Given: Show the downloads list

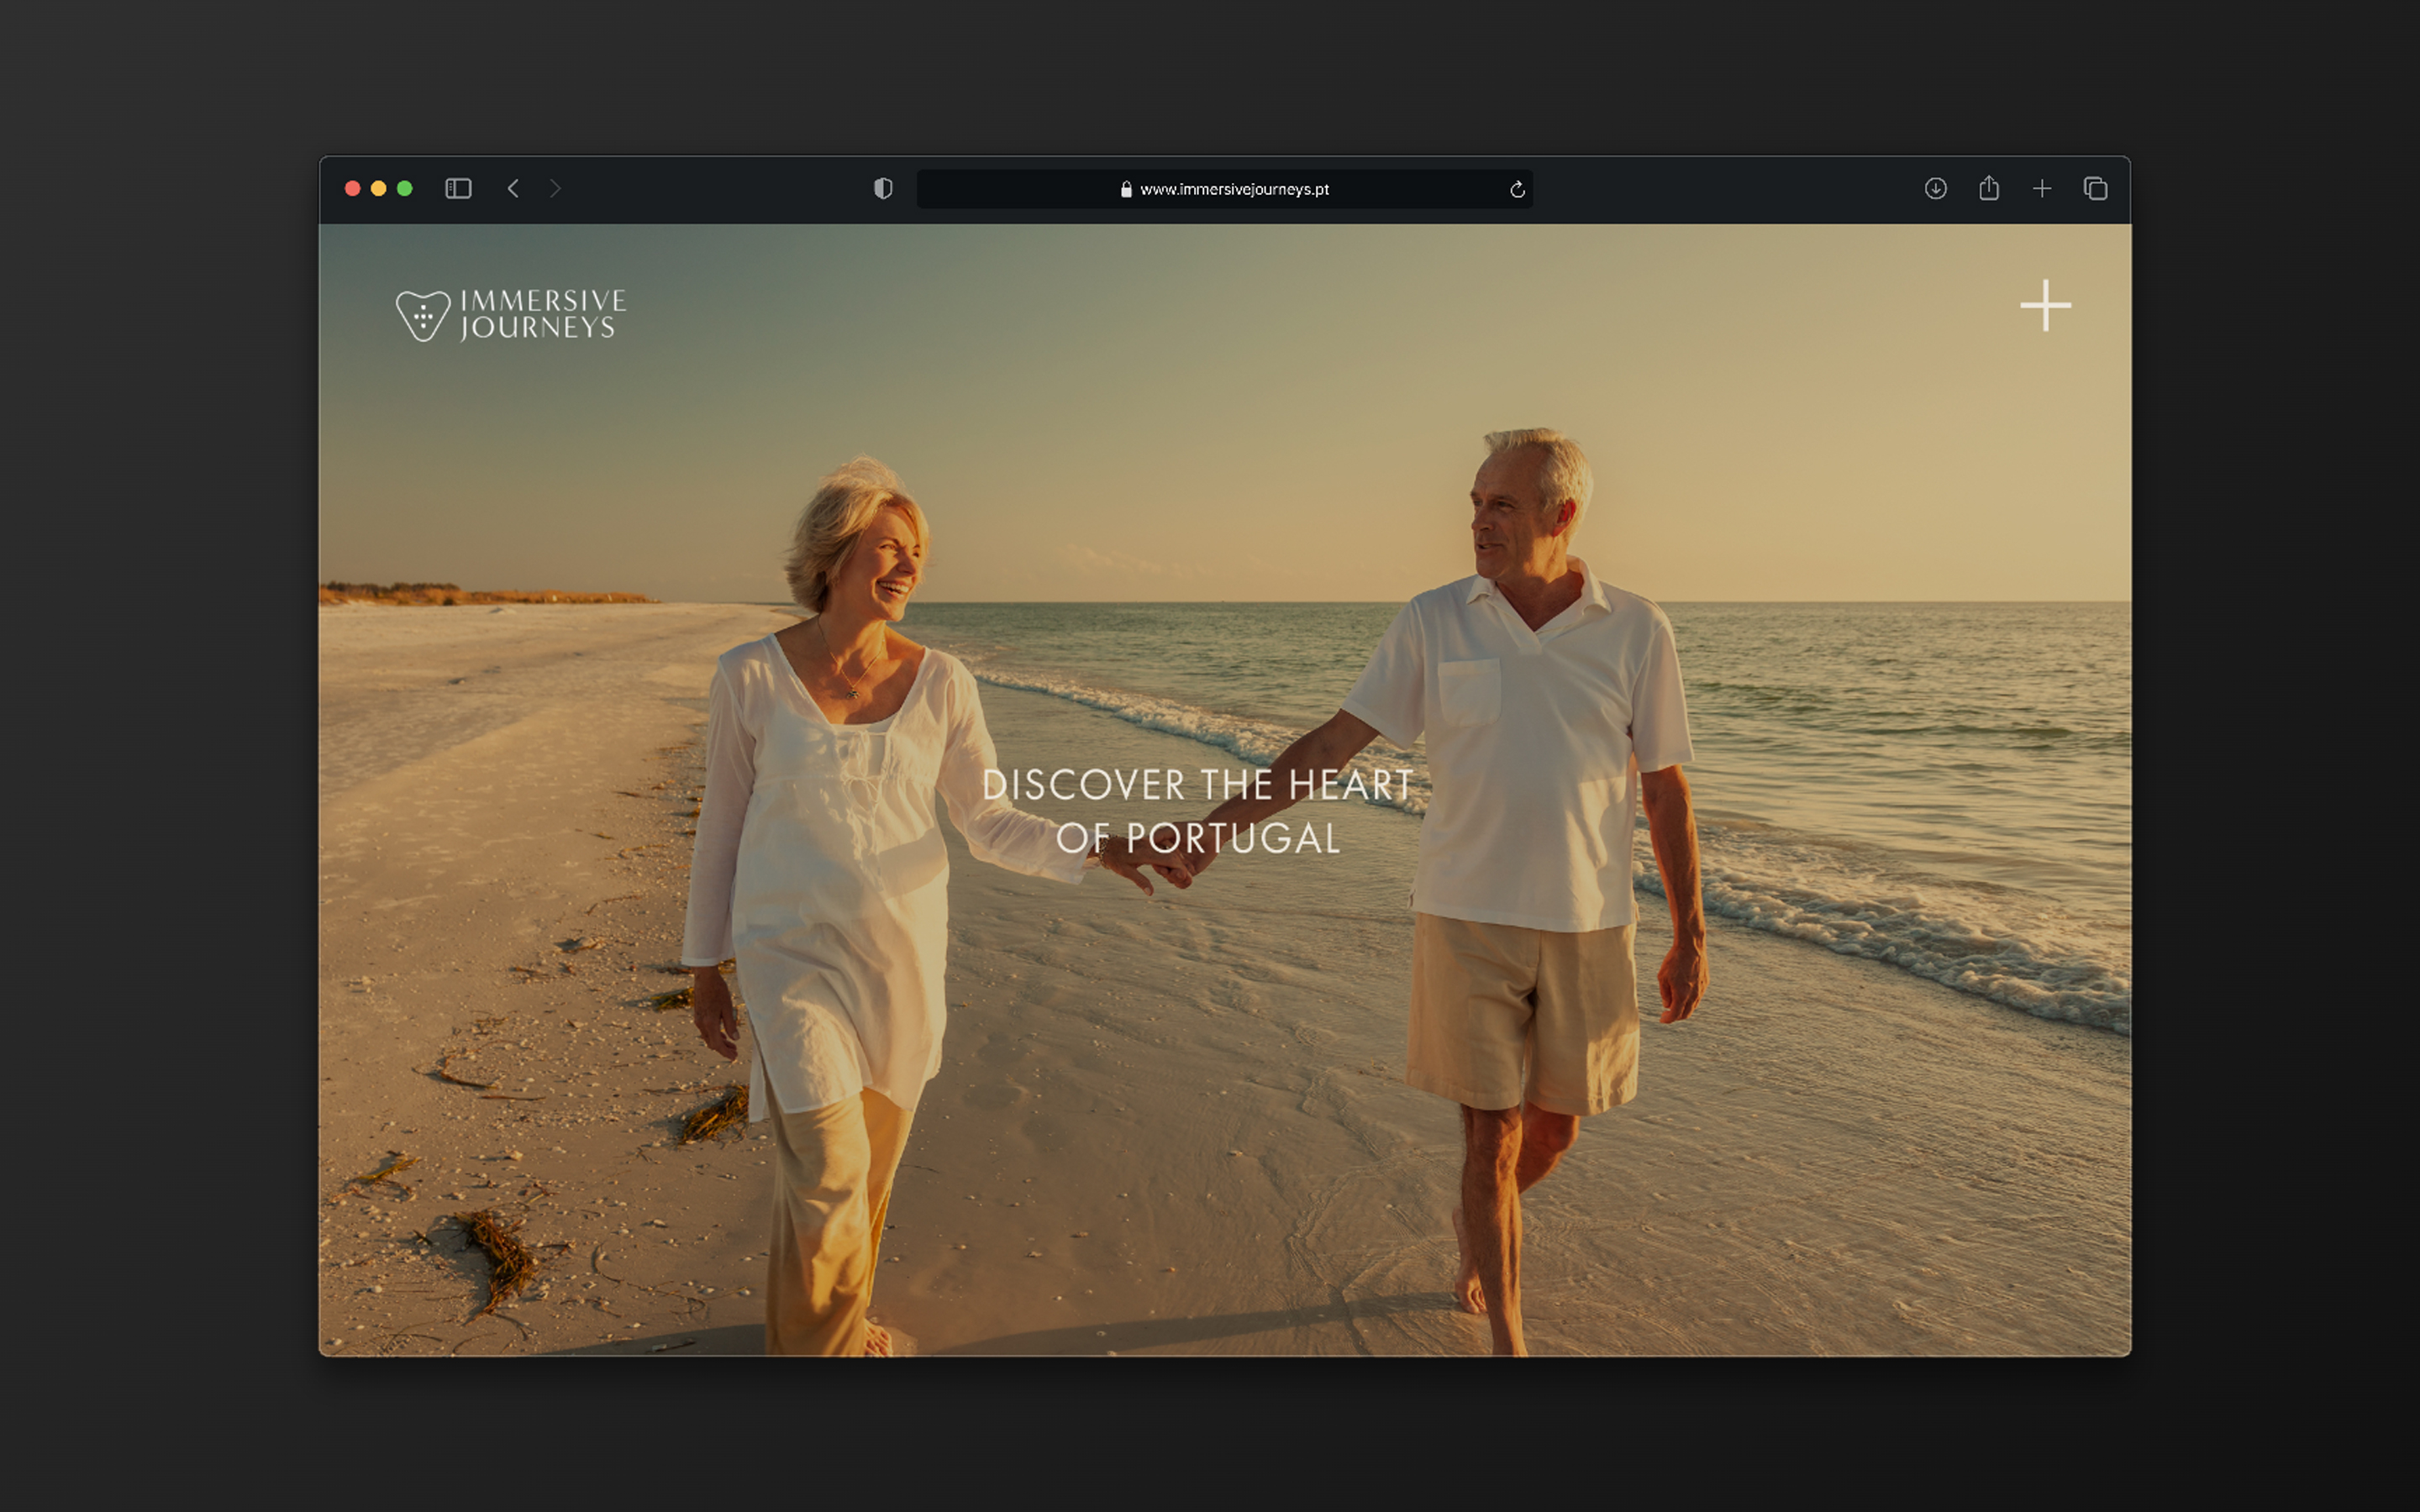Looking at the screenshot, I should click(x=1935, y=189).
